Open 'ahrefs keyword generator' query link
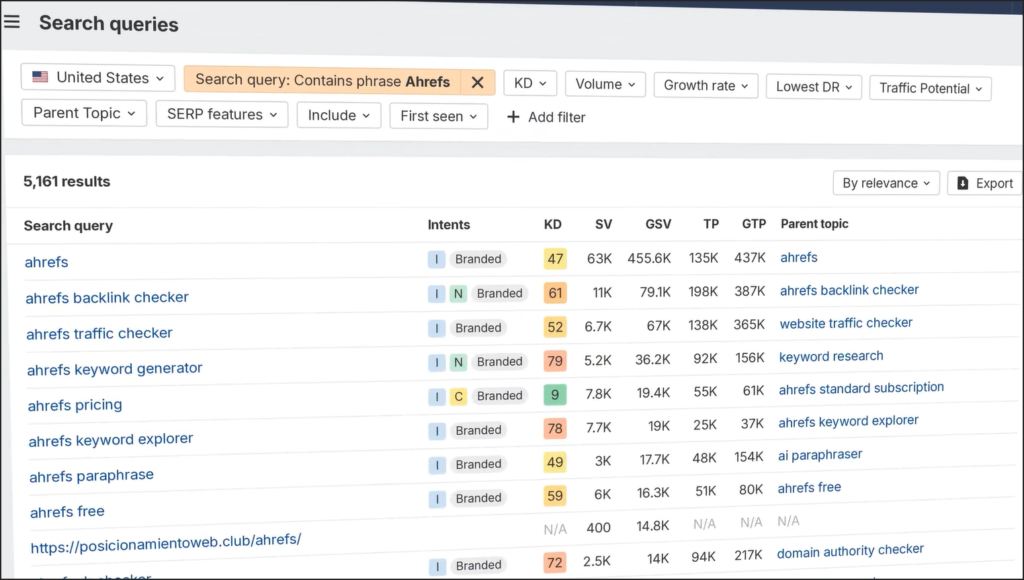The height and width of the screenshot is (580, 1024). [115, 369]
